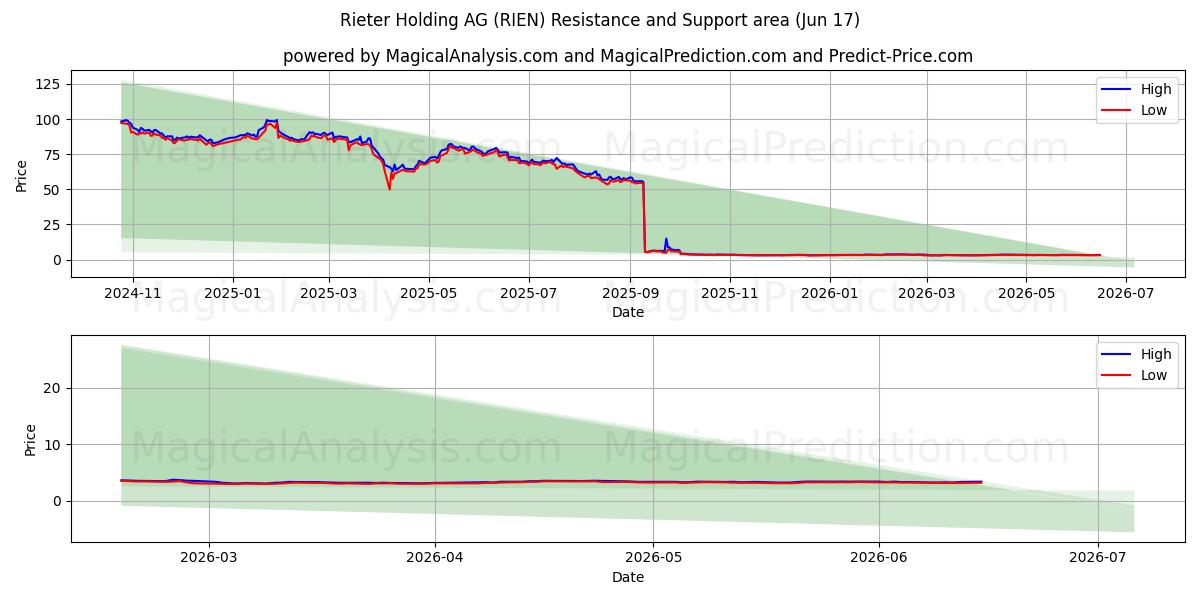Click the blue High line sample in the bottom legend
This screenshot has height=600, width=1200.
1118,355
